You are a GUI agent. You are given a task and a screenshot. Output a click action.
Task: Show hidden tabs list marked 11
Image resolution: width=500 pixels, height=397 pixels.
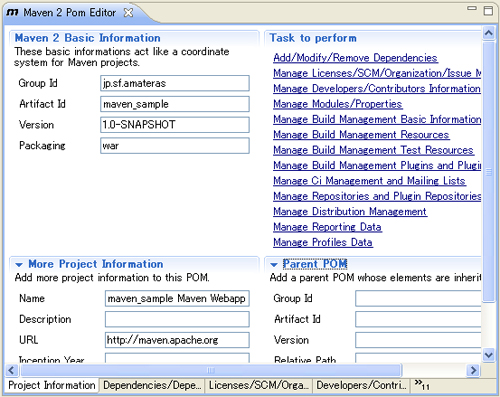point(422,385)
